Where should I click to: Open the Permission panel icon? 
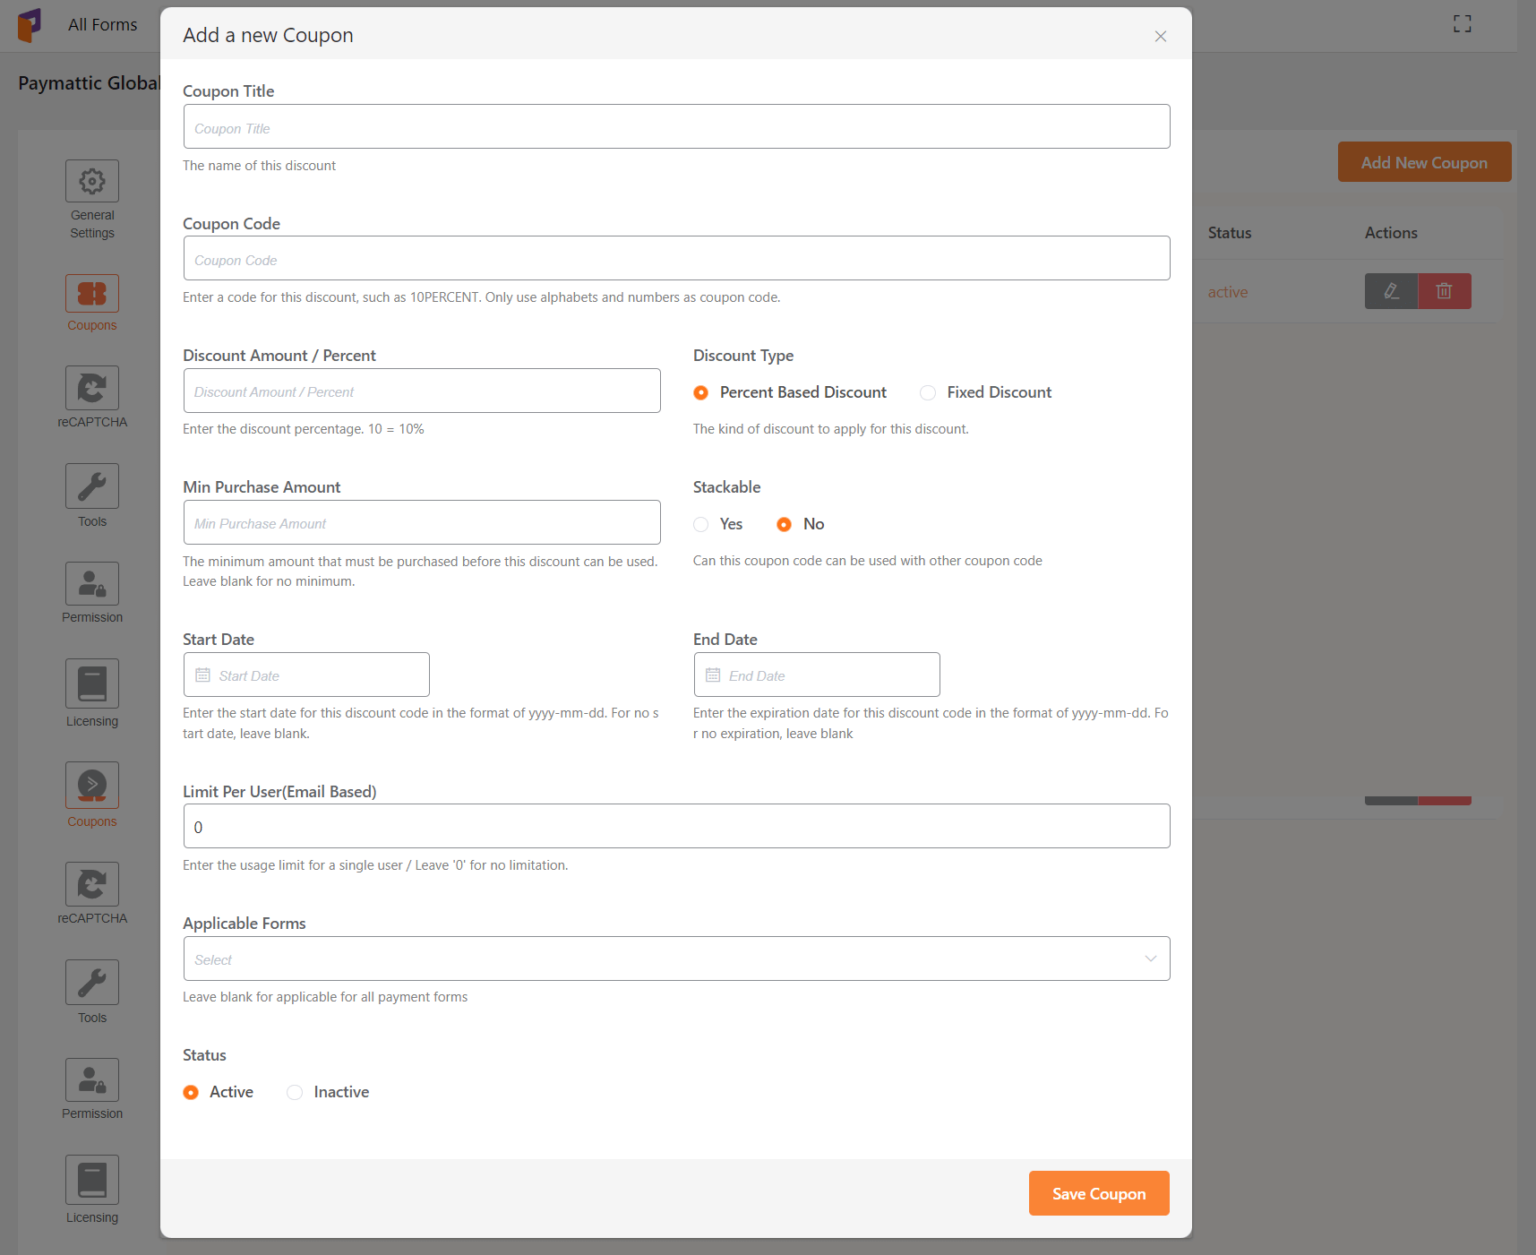91,583
